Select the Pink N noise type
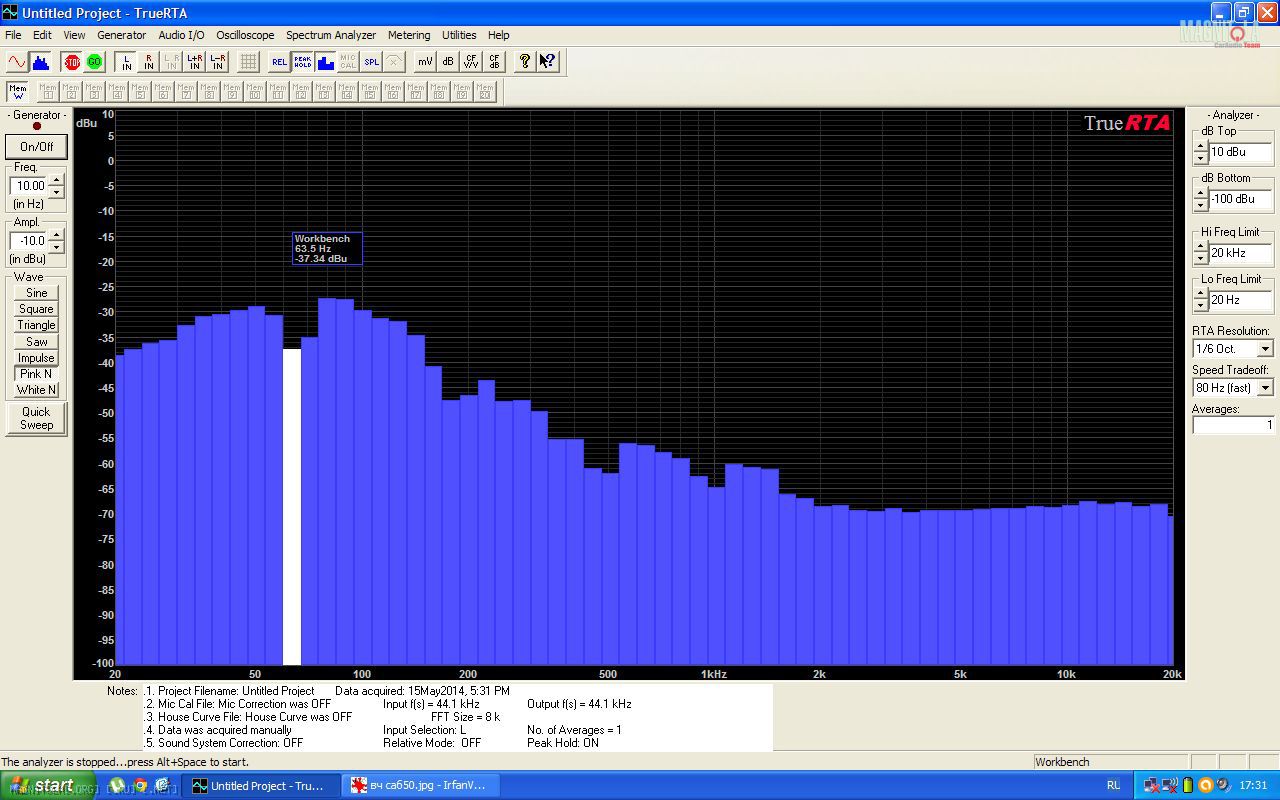The image size is (1280, 800). [37, 374]
